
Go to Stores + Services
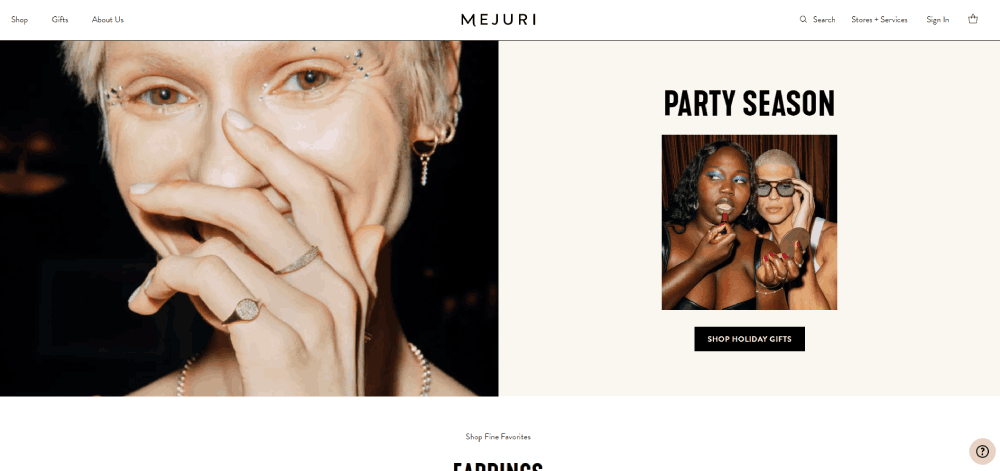[x=879, y=20]
